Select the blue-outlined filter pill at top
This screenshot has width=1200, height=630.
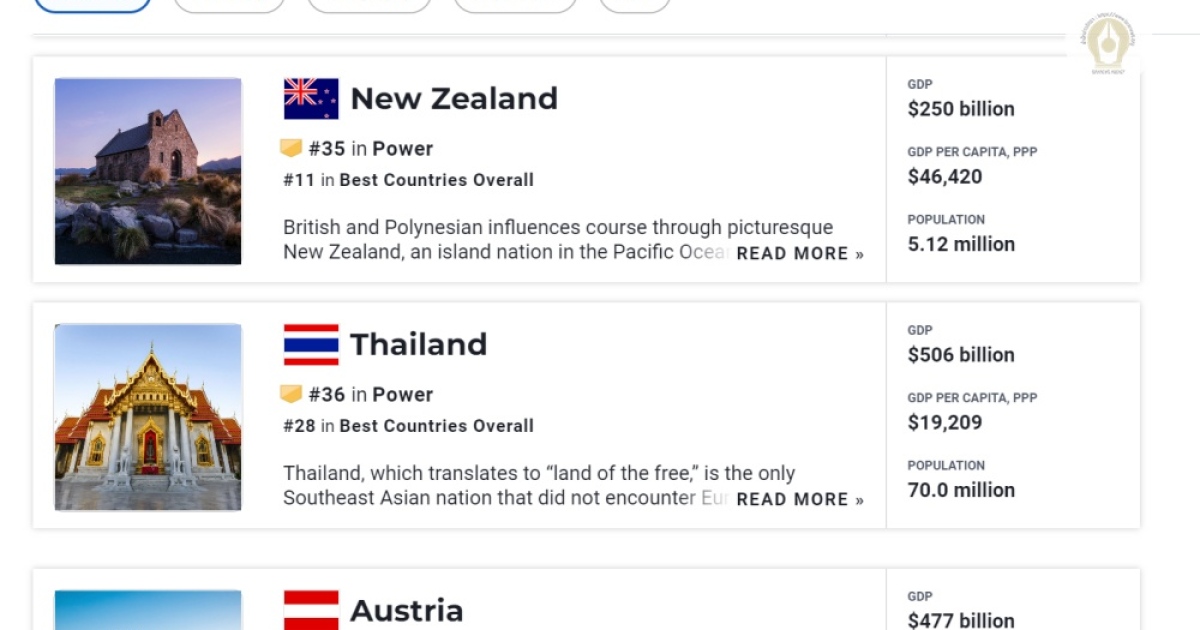[92, 5]
